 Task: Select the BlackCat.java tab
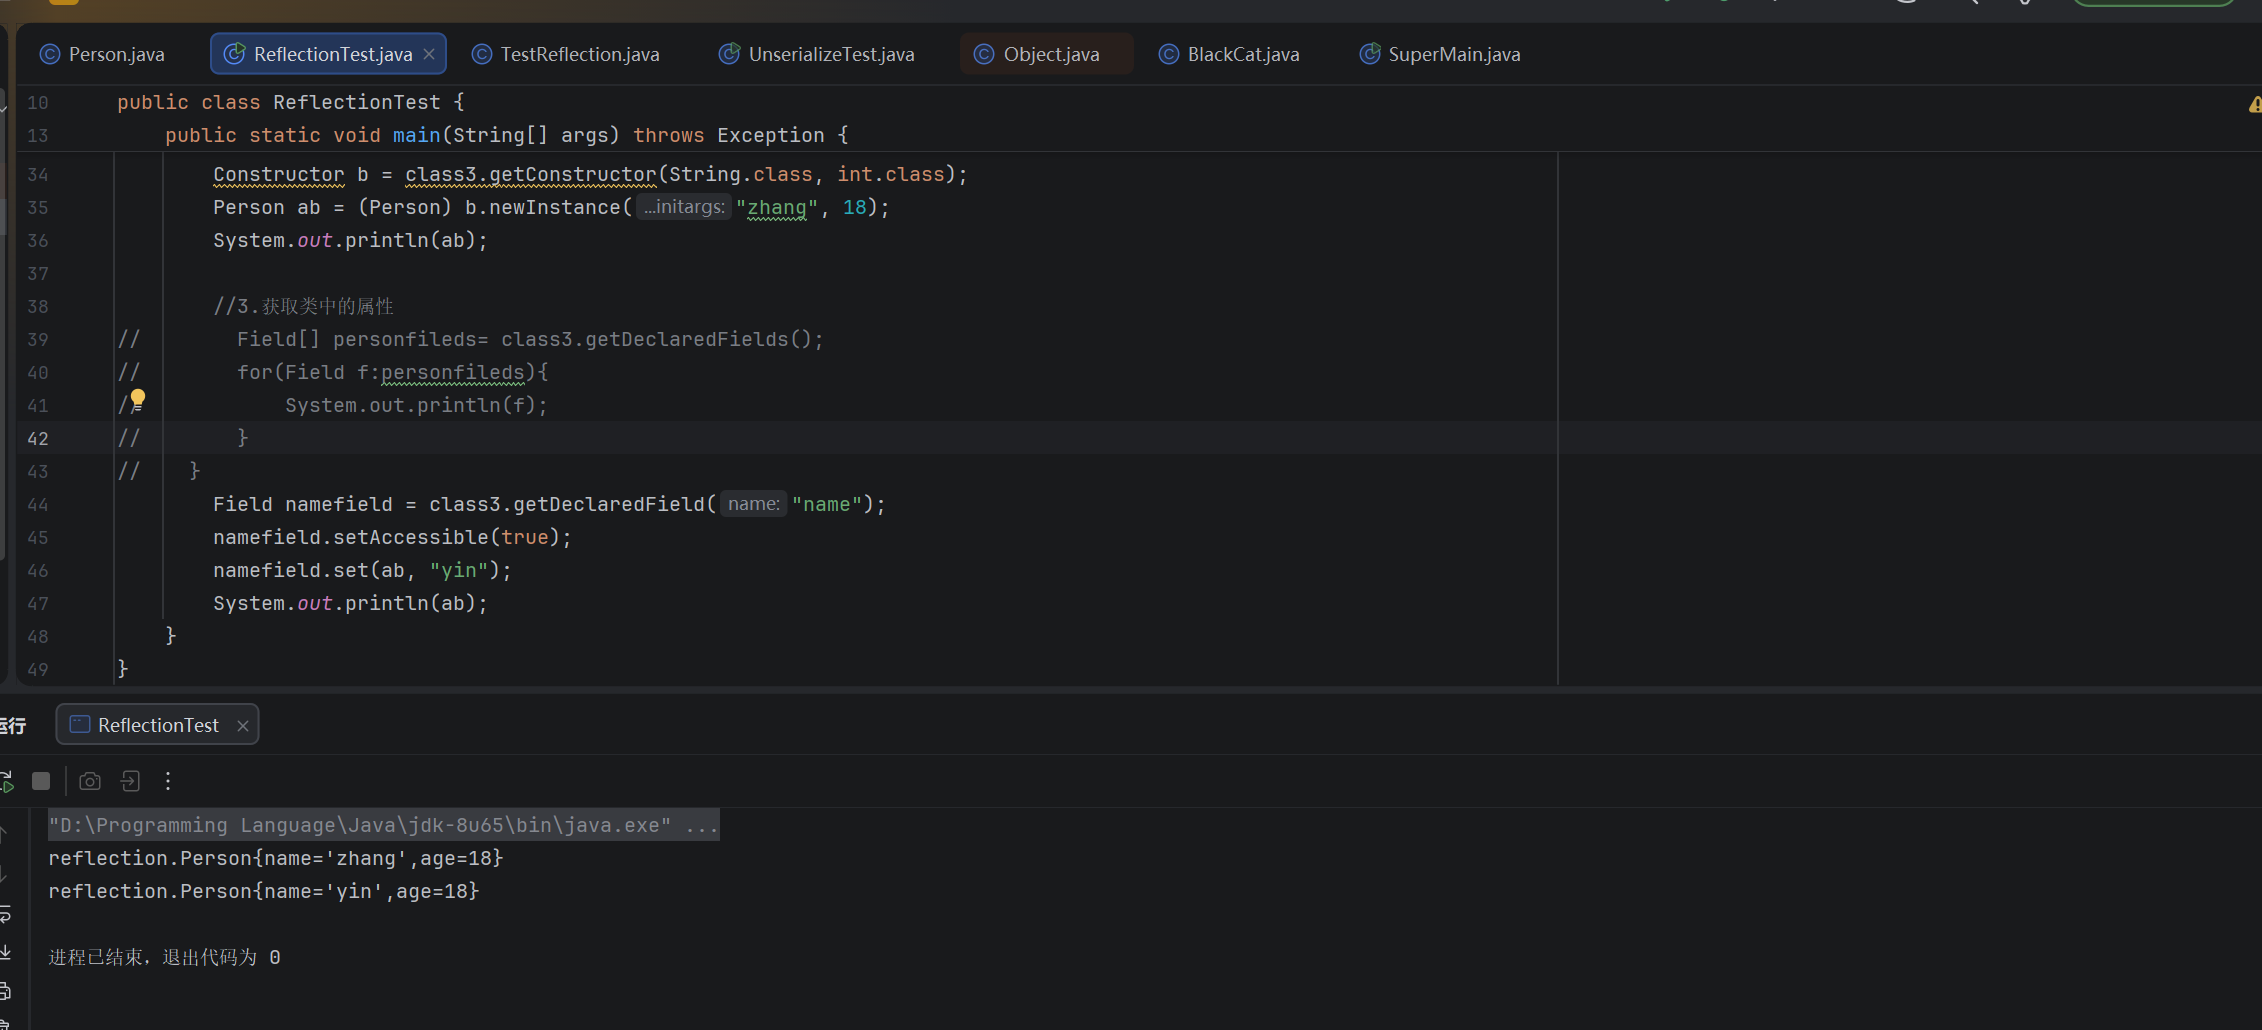click(x=1229, y=54)
